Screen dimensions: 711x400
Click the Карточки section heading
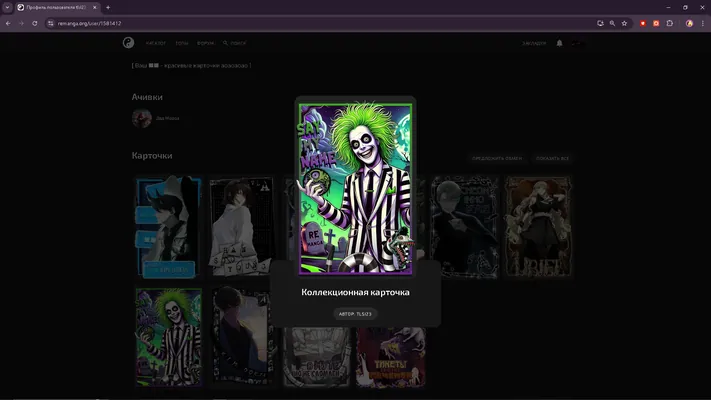[x=152, y=156]
